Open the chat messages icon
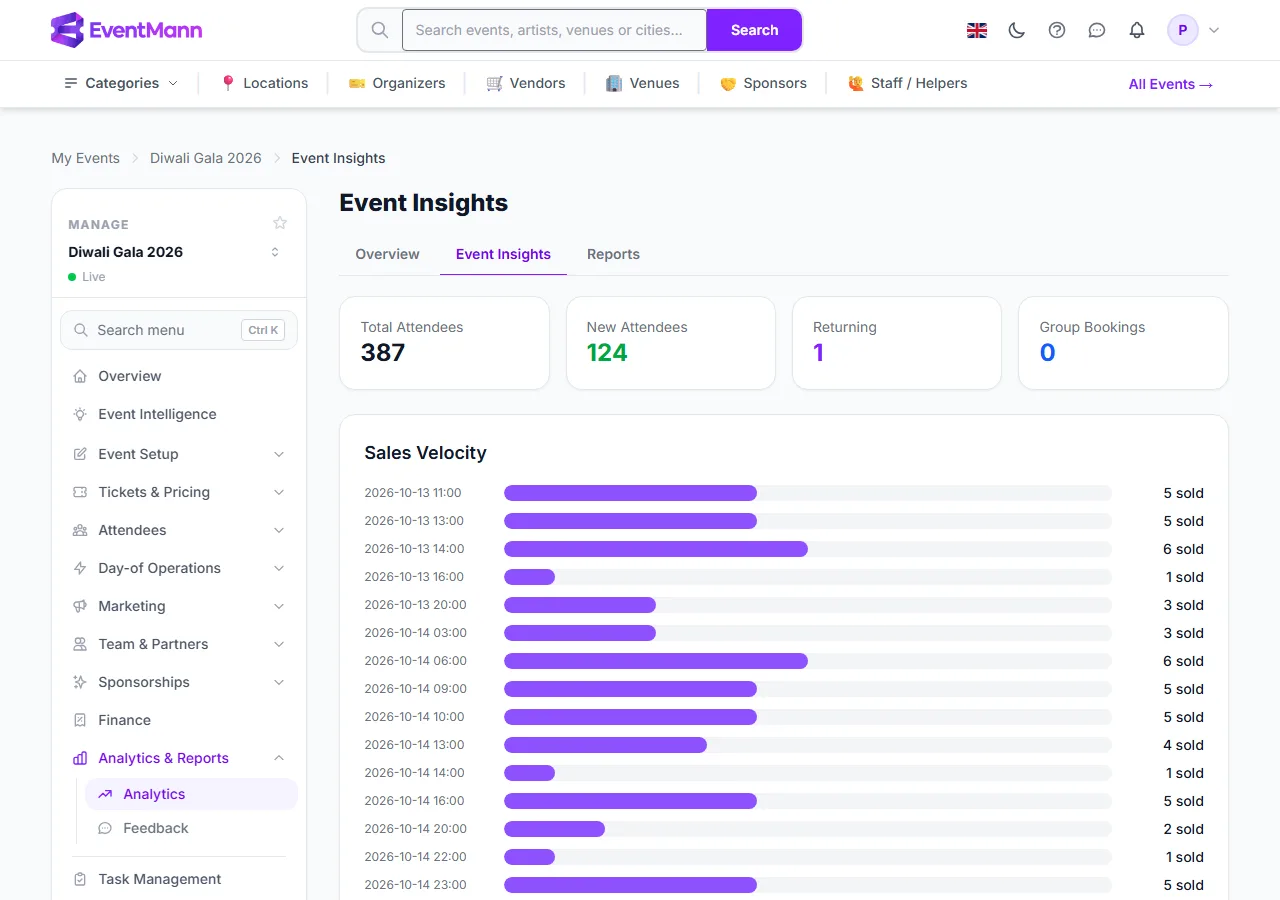 click(1097, 30)
